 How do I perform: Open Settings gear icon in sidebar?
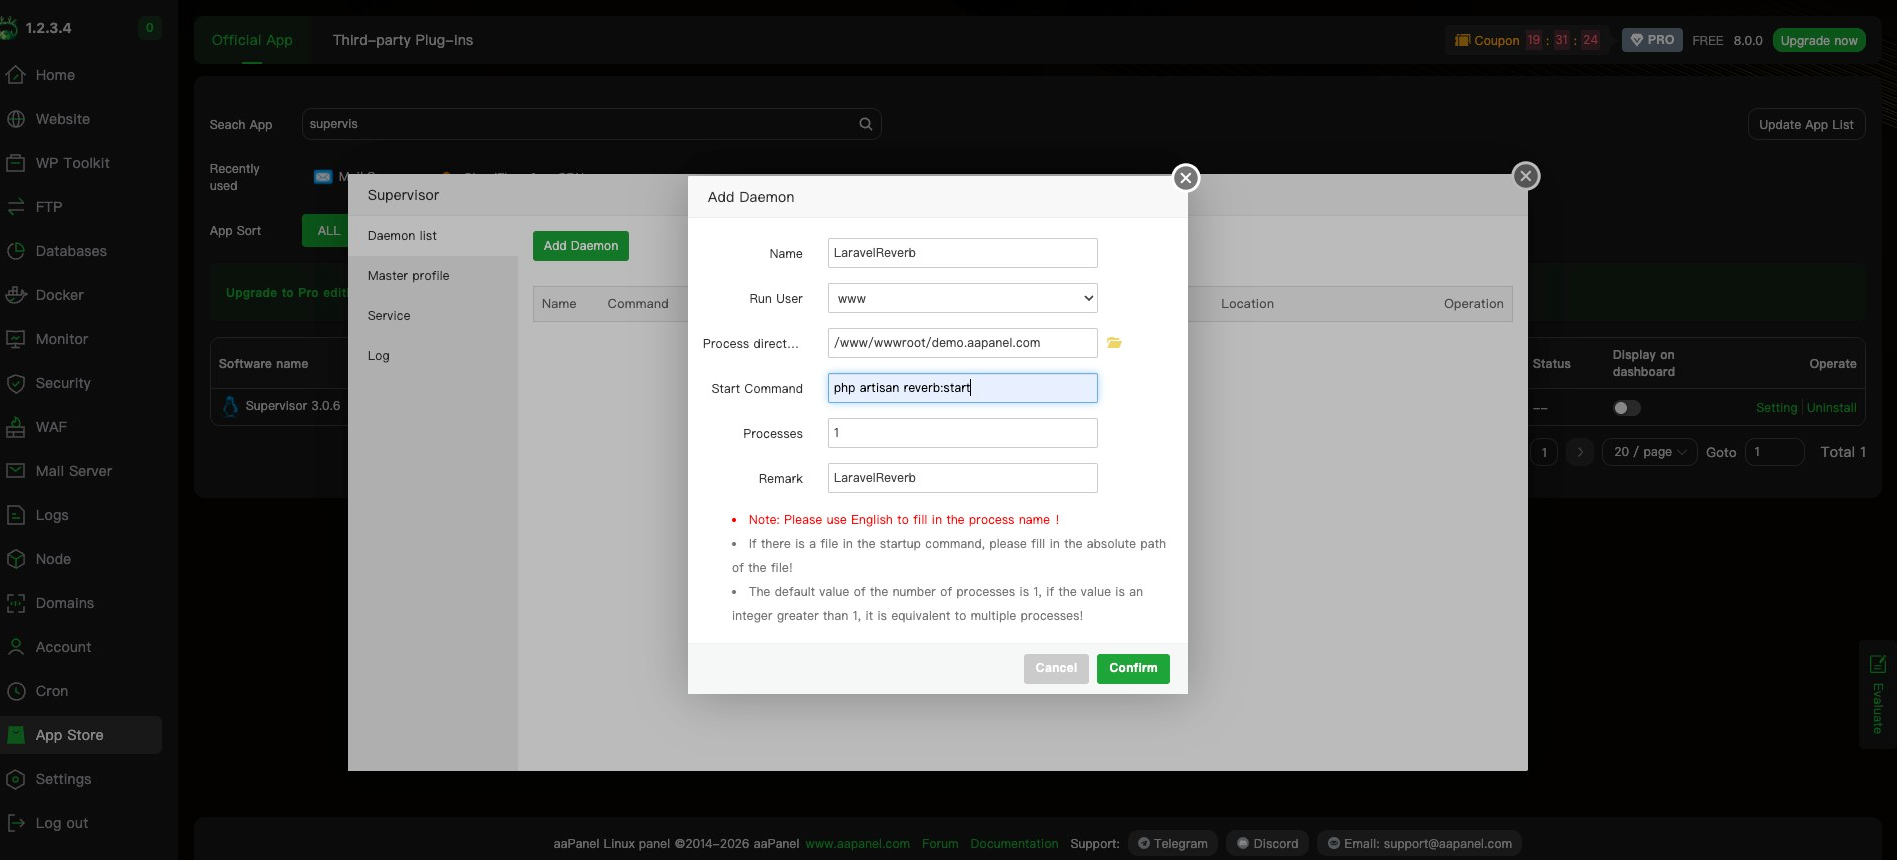pos(16,779)
